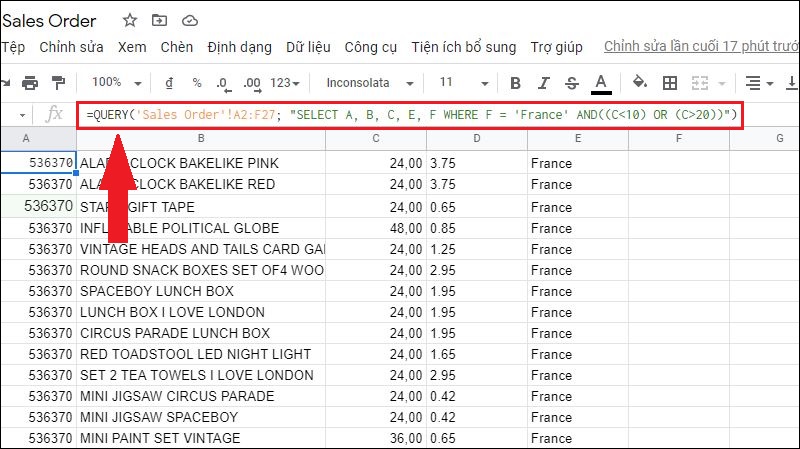This screenshot has width=800, height=449.
Task: Open the Trợ giúp menu
Action: [556, 47]
